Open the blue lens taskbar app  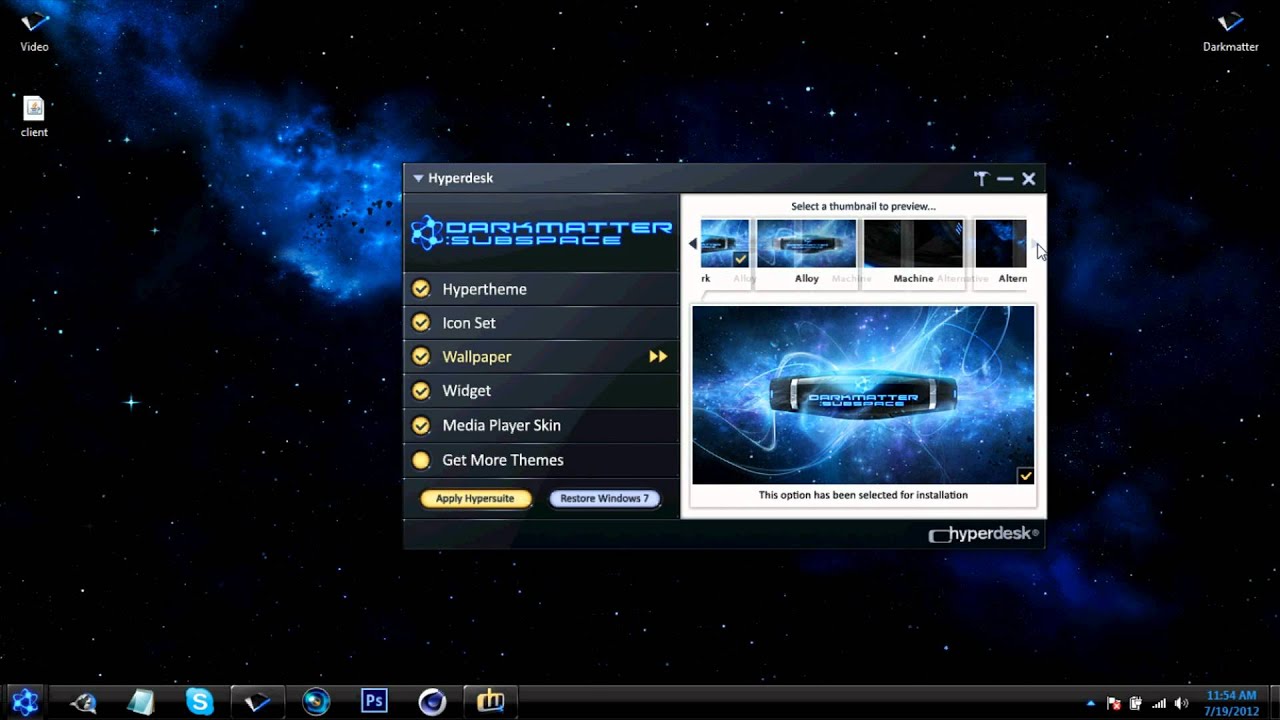(x=316, y=702)
